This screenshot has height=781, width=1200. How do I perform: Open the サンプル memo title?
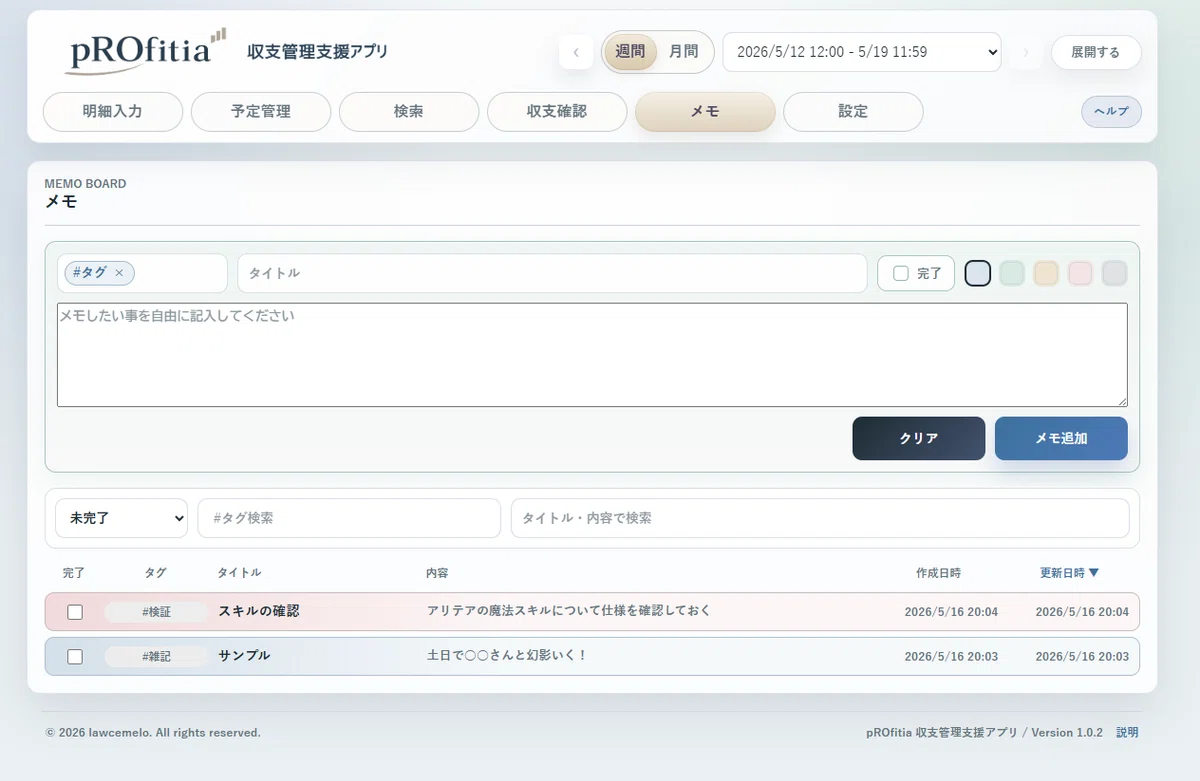(x=244, y=656)
